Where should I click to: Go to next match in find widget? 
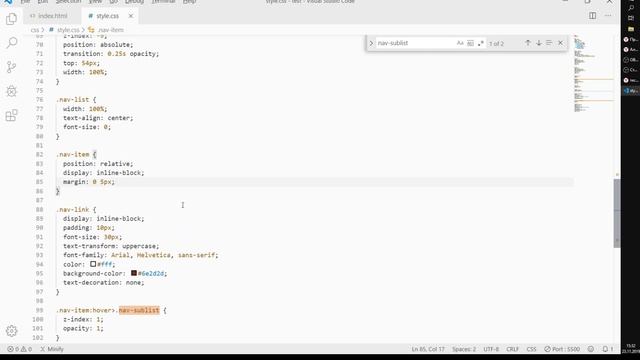539,43
